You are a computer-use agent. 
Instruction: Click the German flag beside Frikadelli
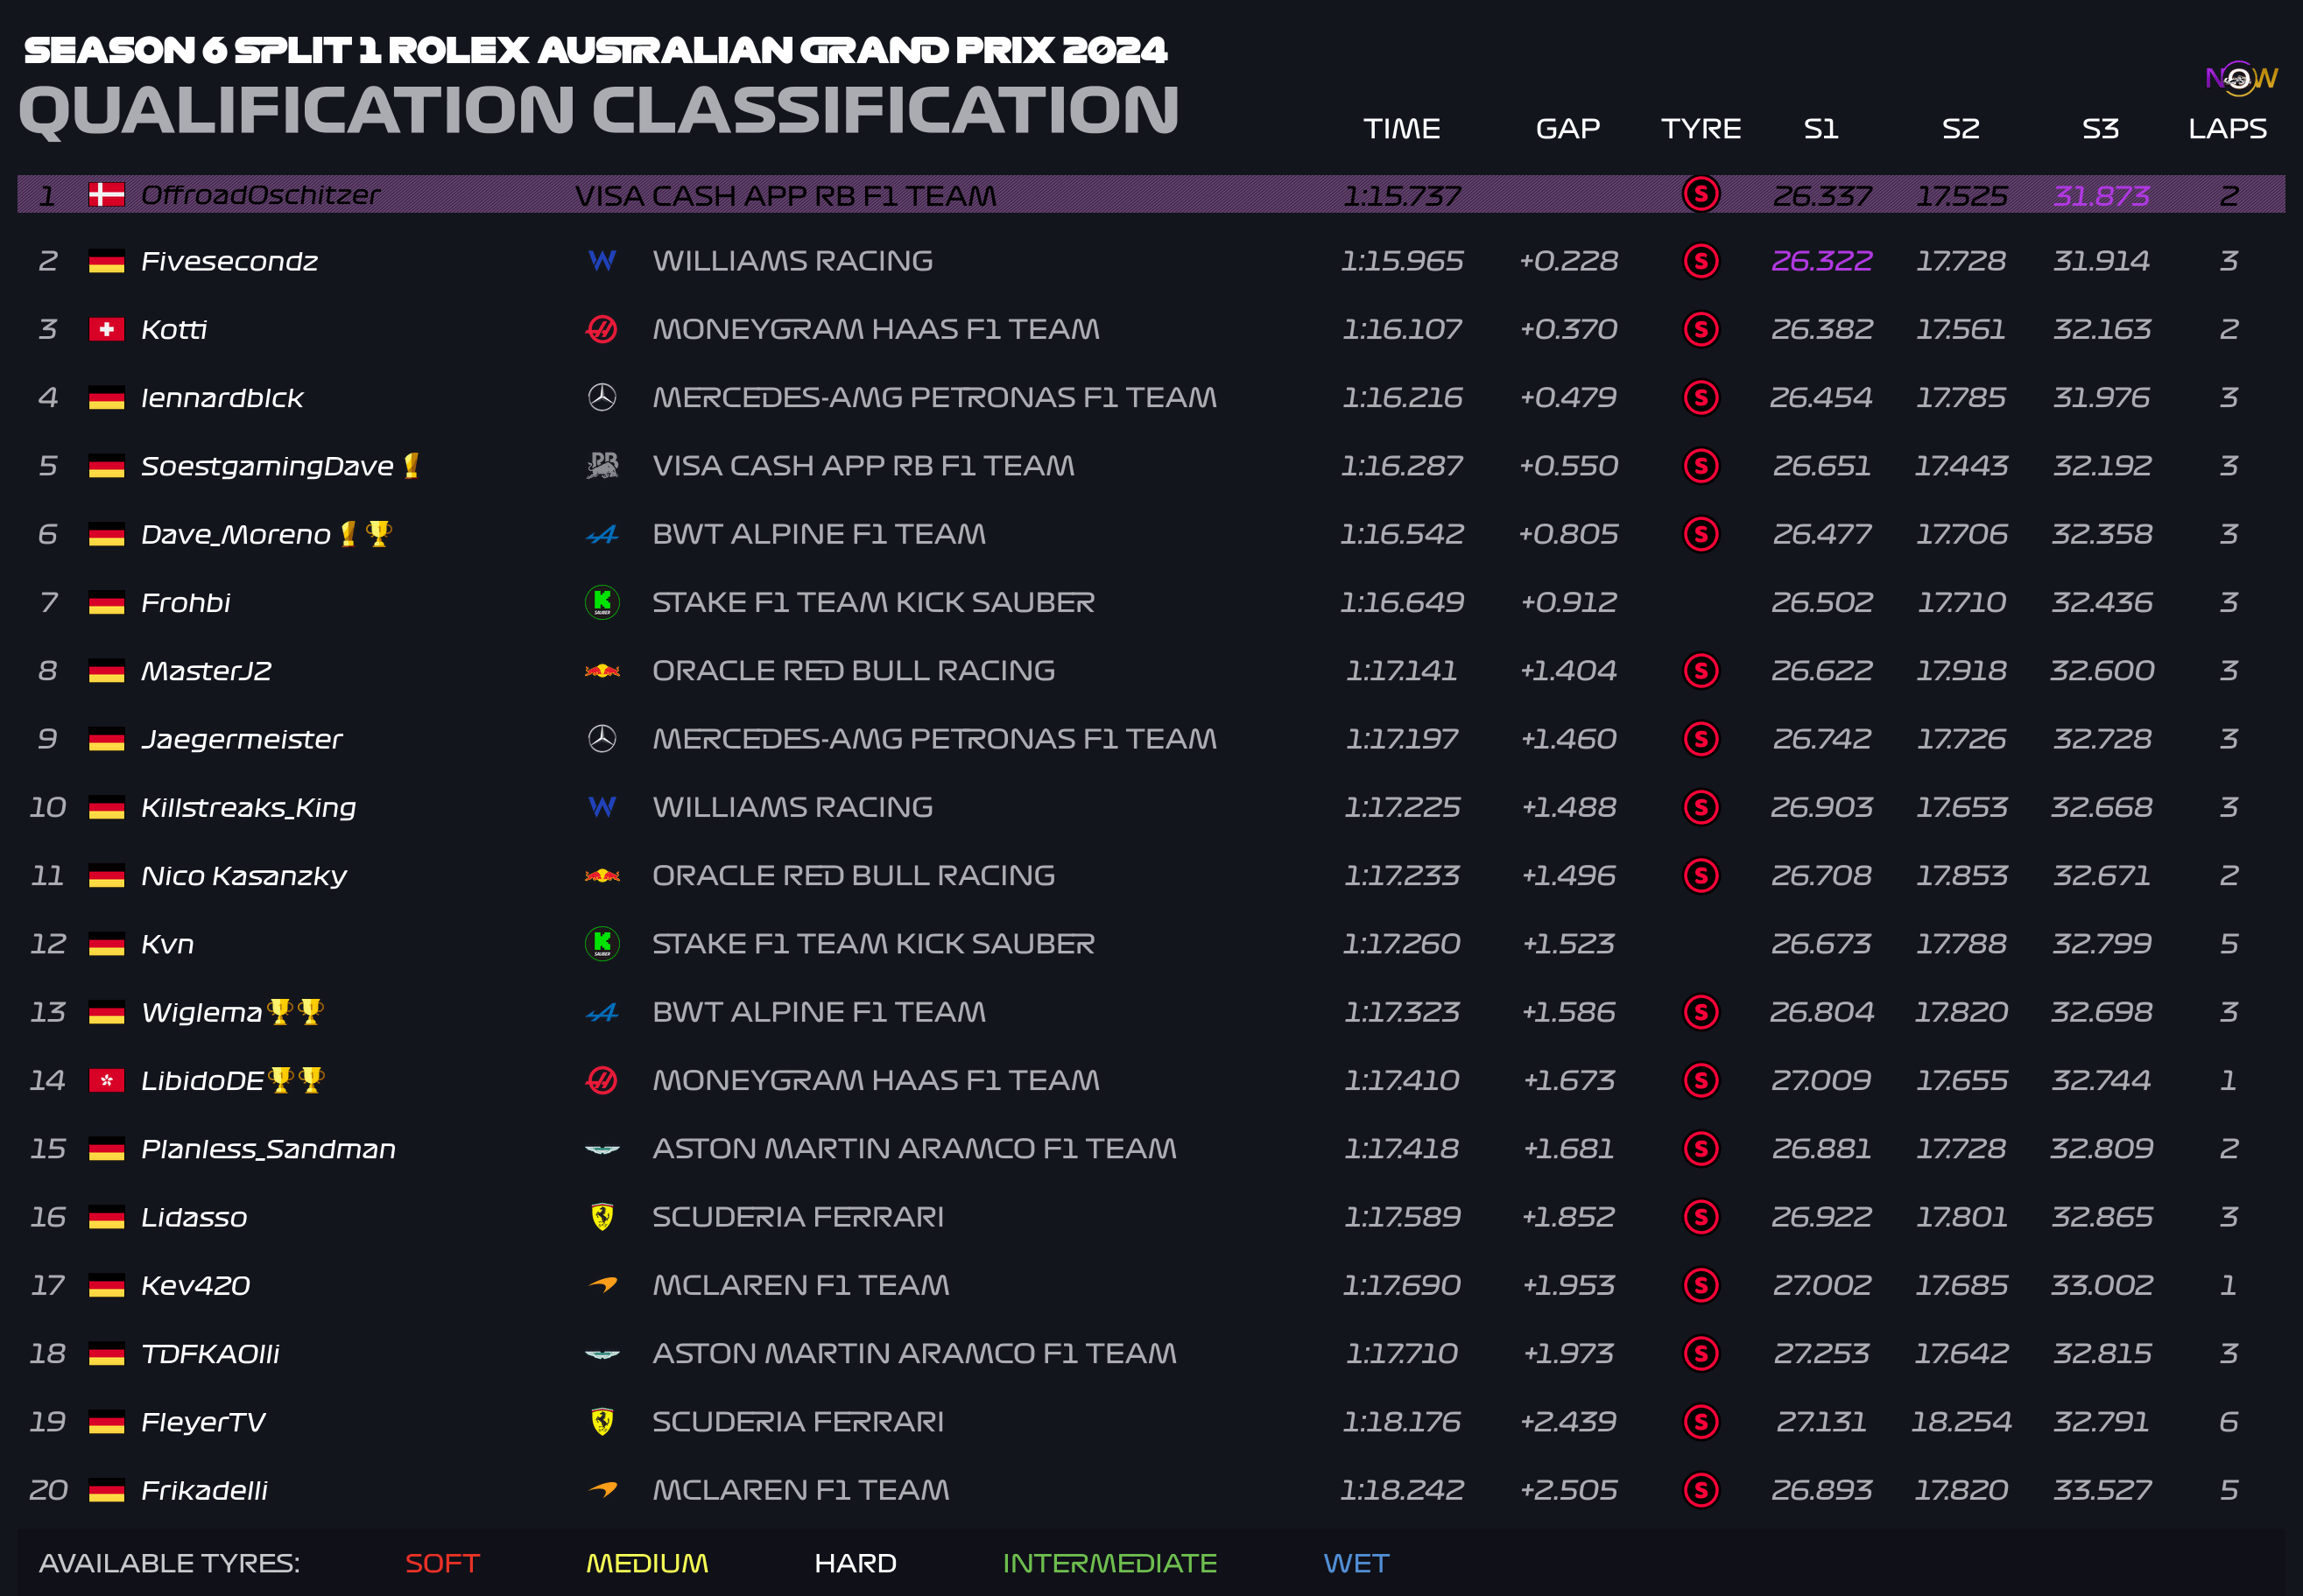pos(106,1490)
